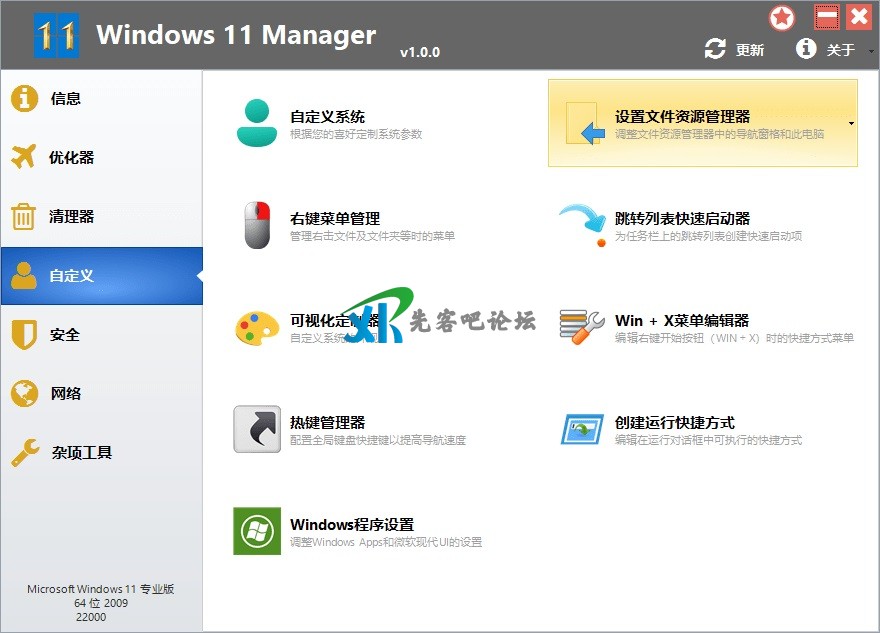880x633 pixels.
Task: Click the Windows 11 Manager logo
Action: pyautogui.click(x=56, y=36)
